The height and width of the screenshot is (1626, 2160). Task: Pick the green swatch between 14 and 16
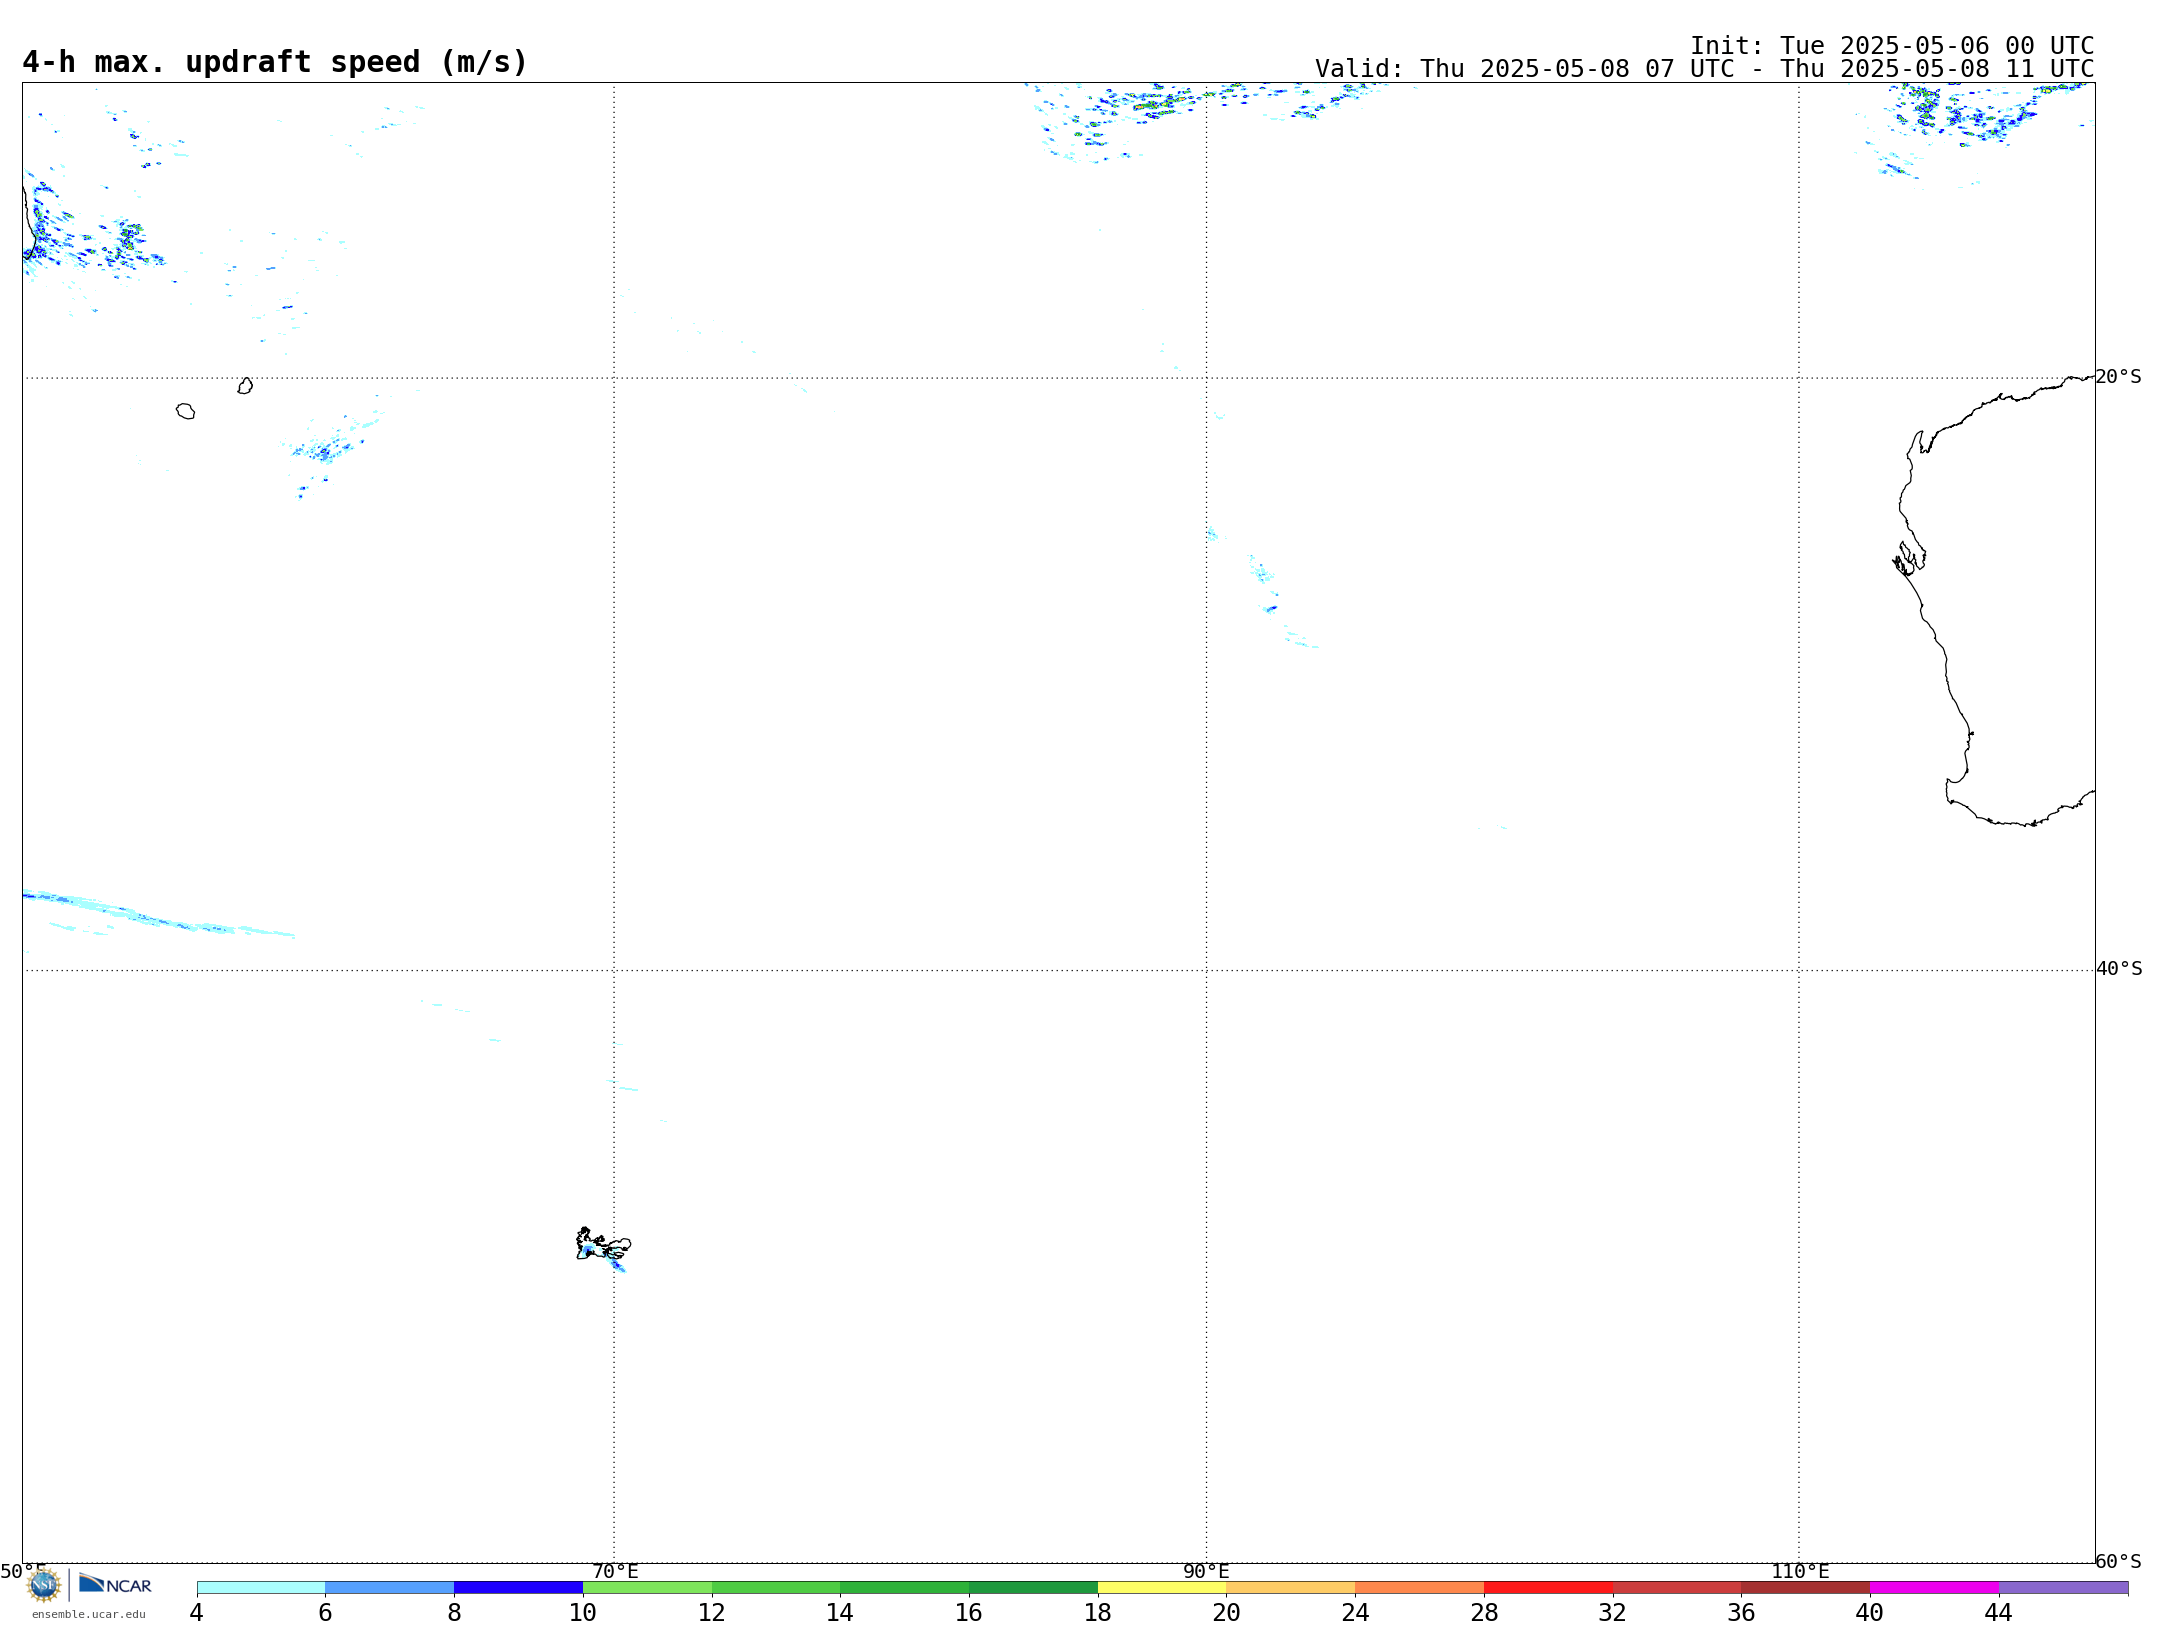[x=905, y=1587]
